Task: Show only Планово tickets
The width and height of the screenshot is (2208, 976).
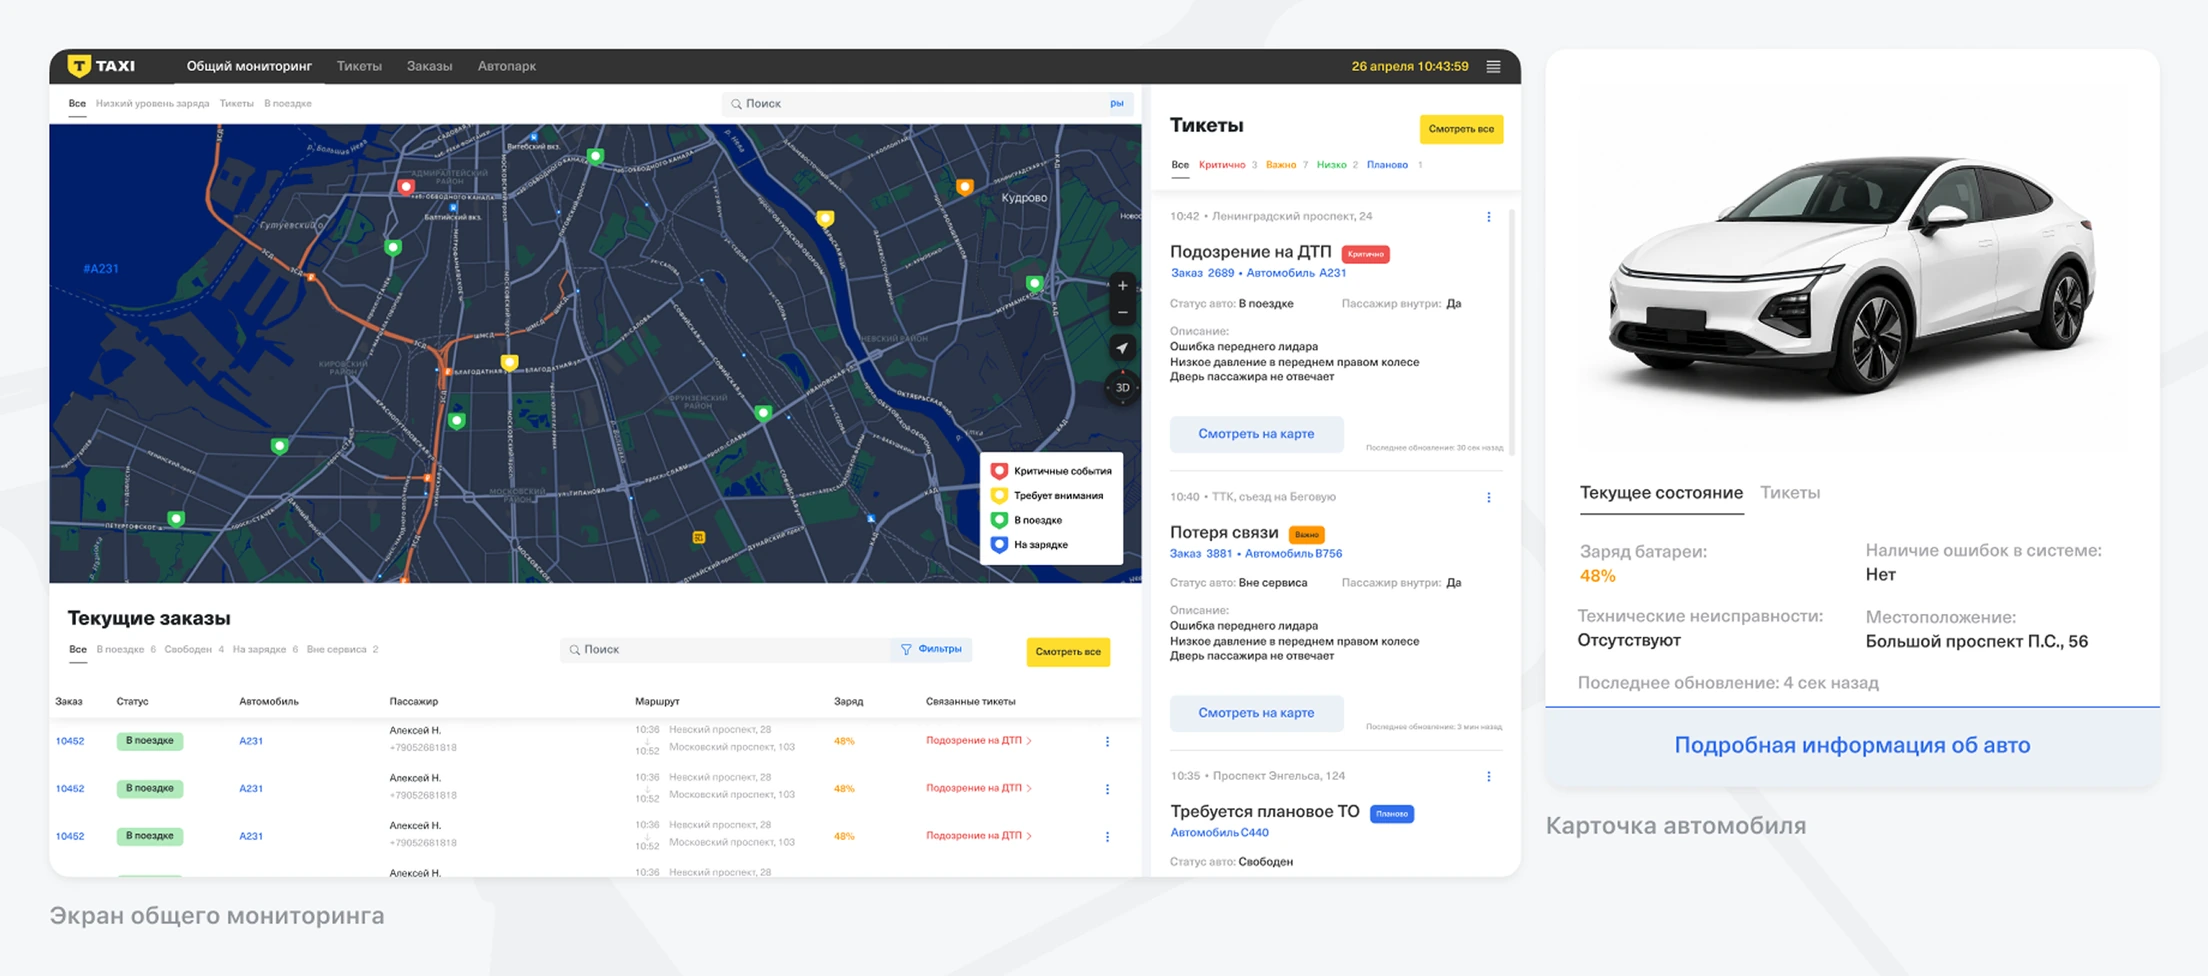Action: 1387,165
